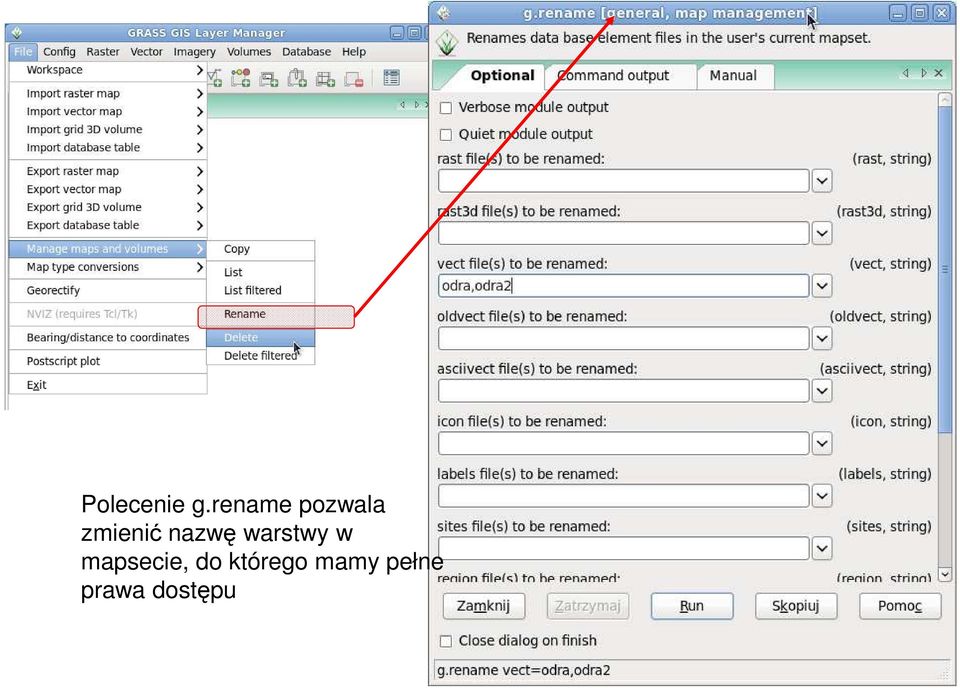Maximize the g.rename dialog window
This screenshot has width=960, height=688.
tap(920, 13)
